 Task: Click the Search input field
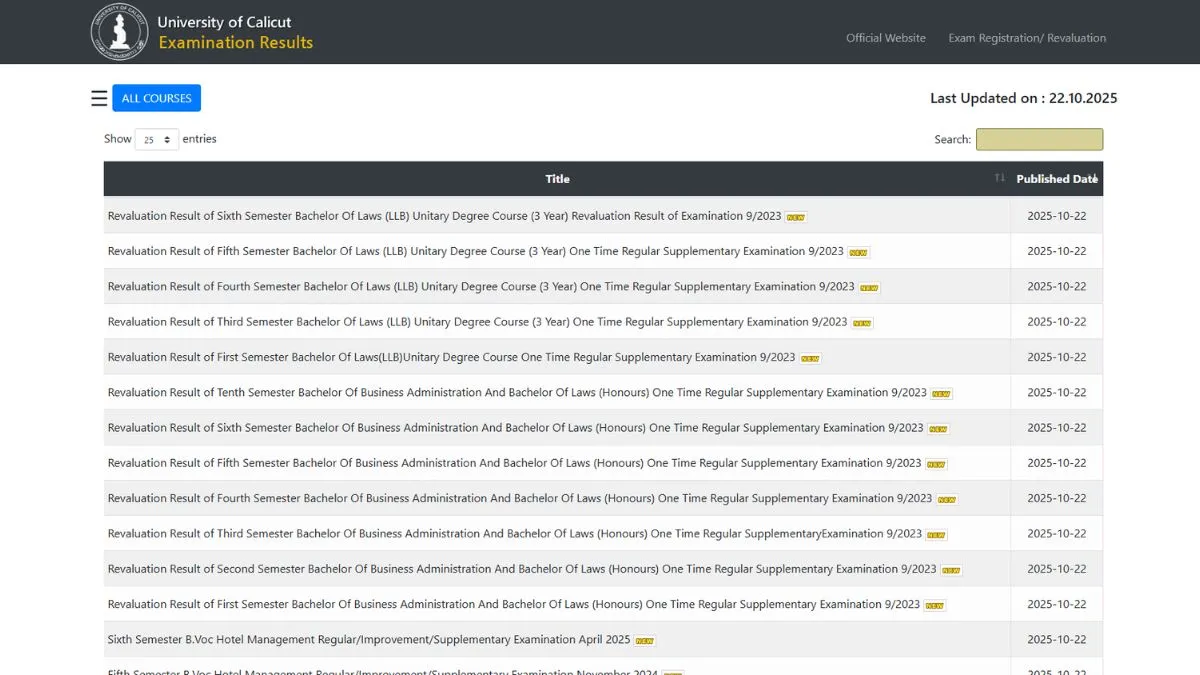coord(1039,140)
